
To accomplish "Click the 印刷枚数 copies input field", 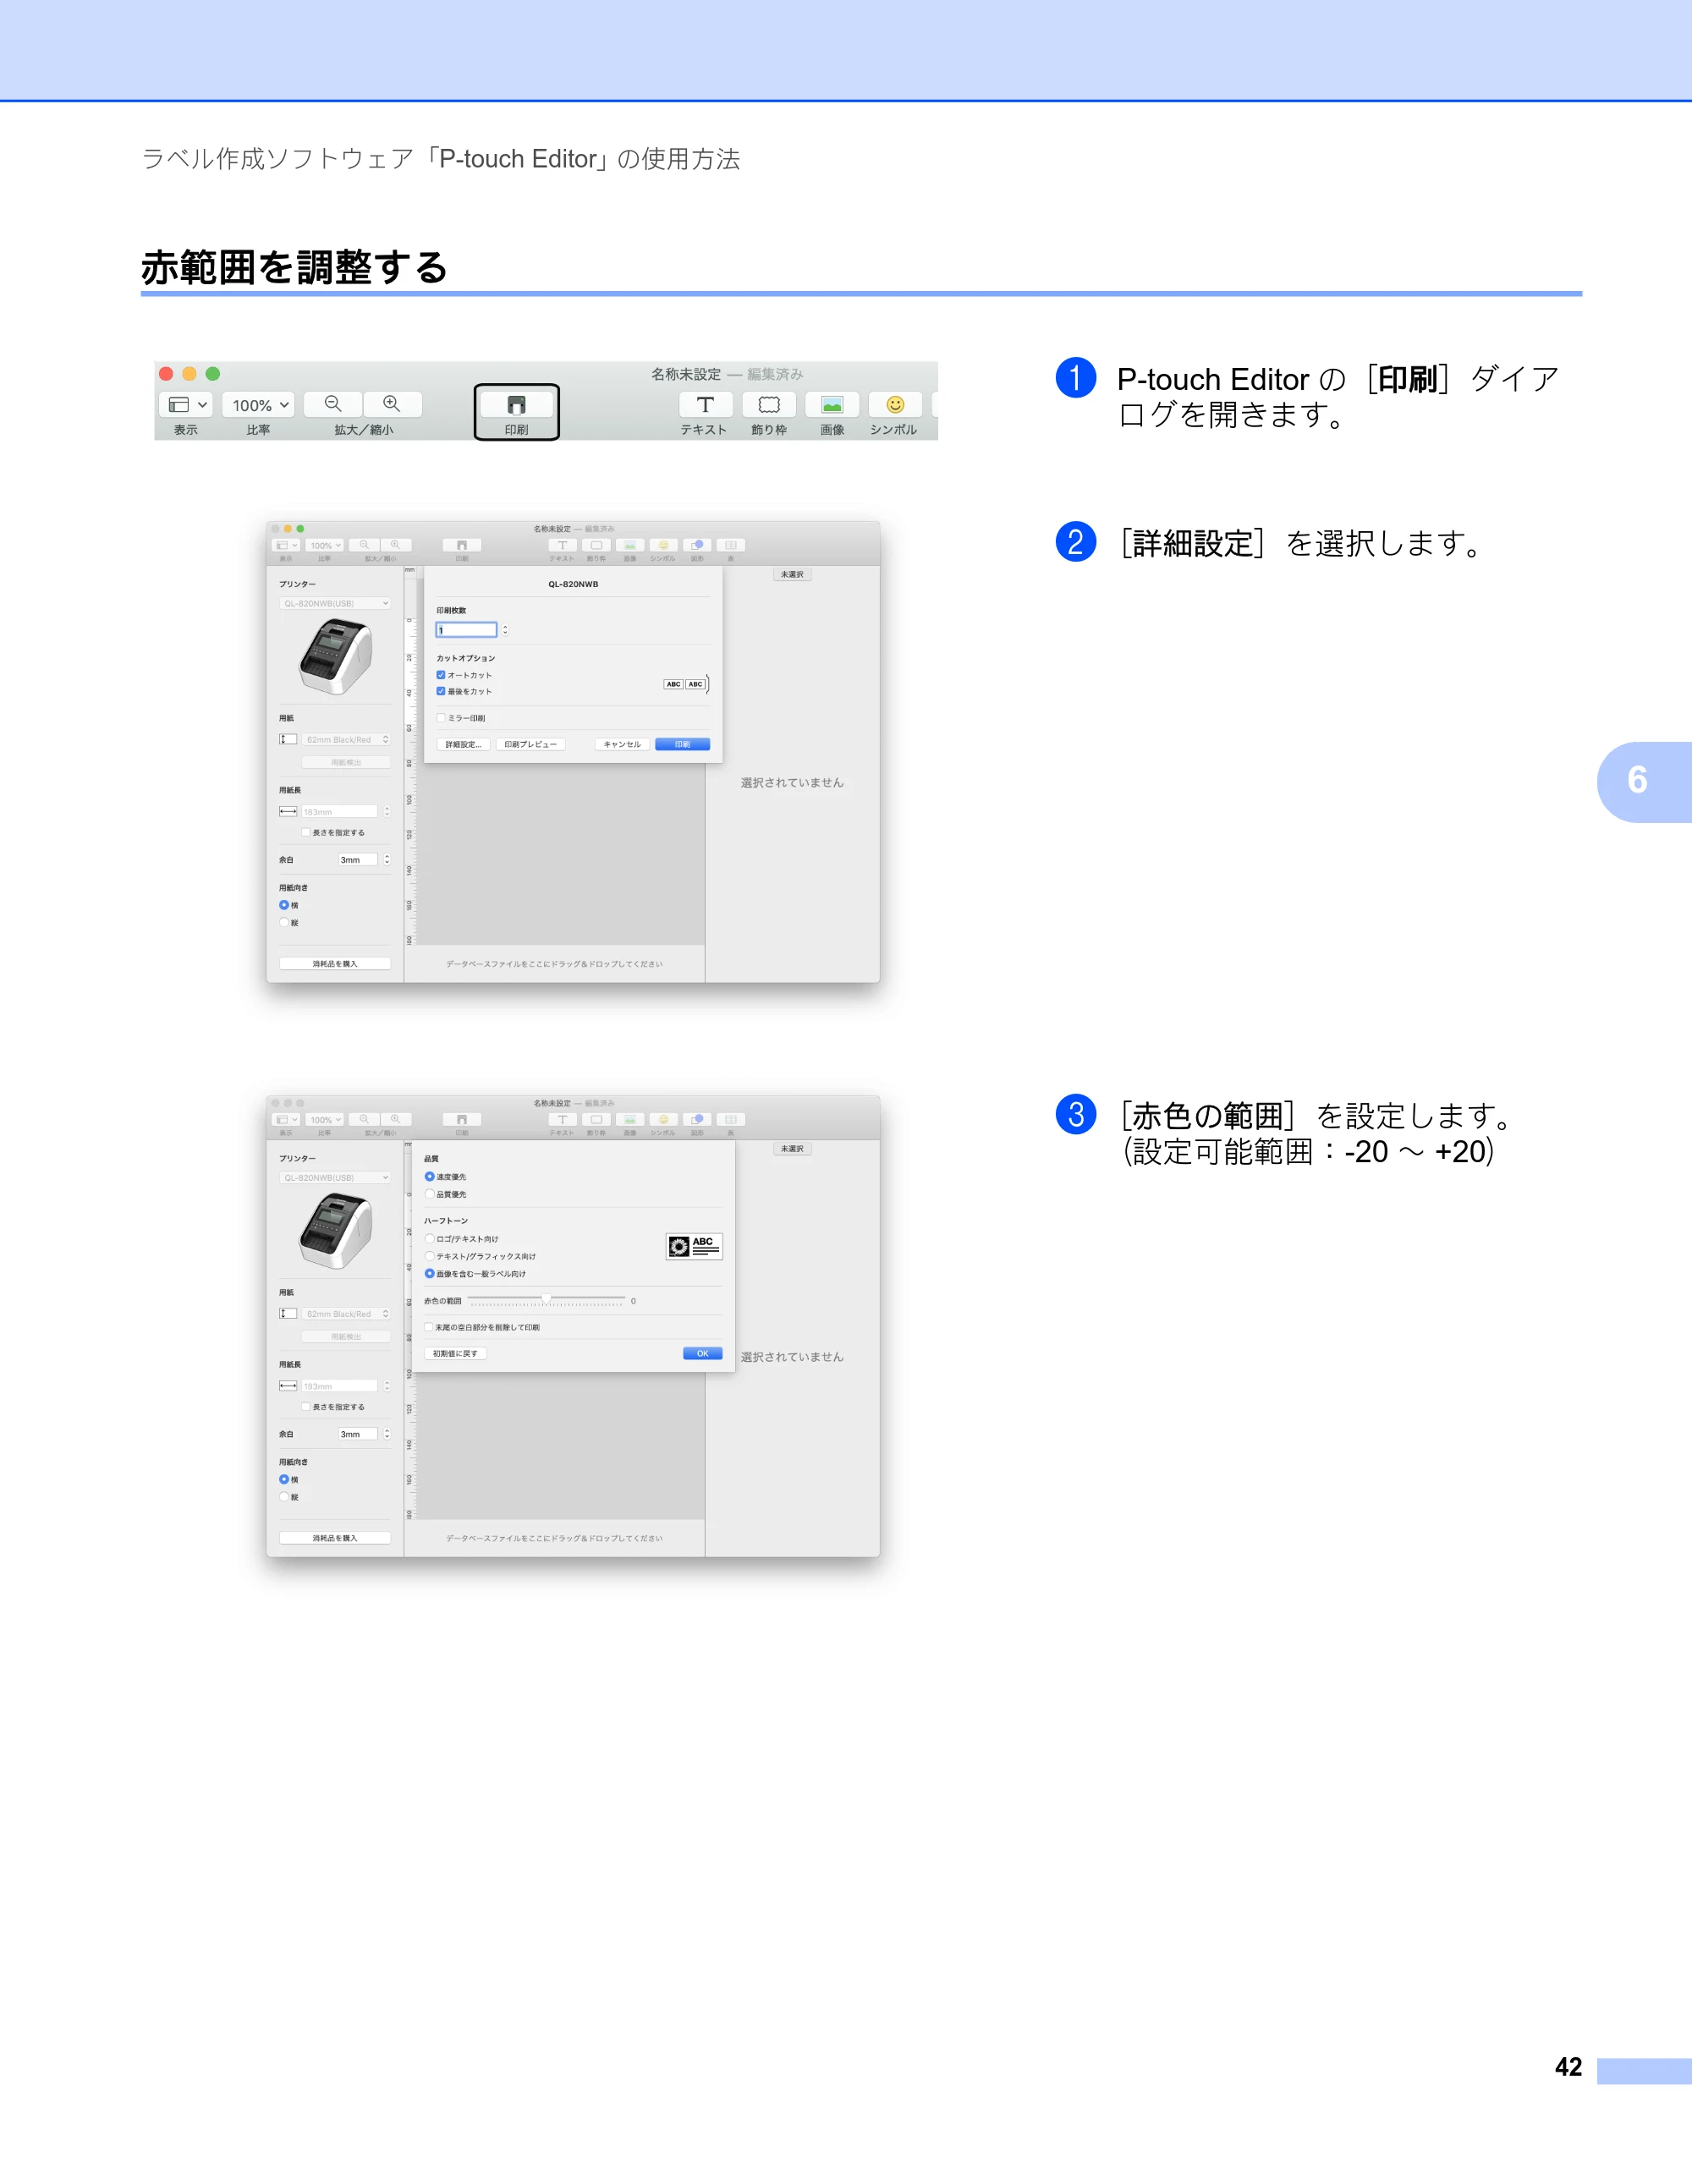I will [467, 629].
